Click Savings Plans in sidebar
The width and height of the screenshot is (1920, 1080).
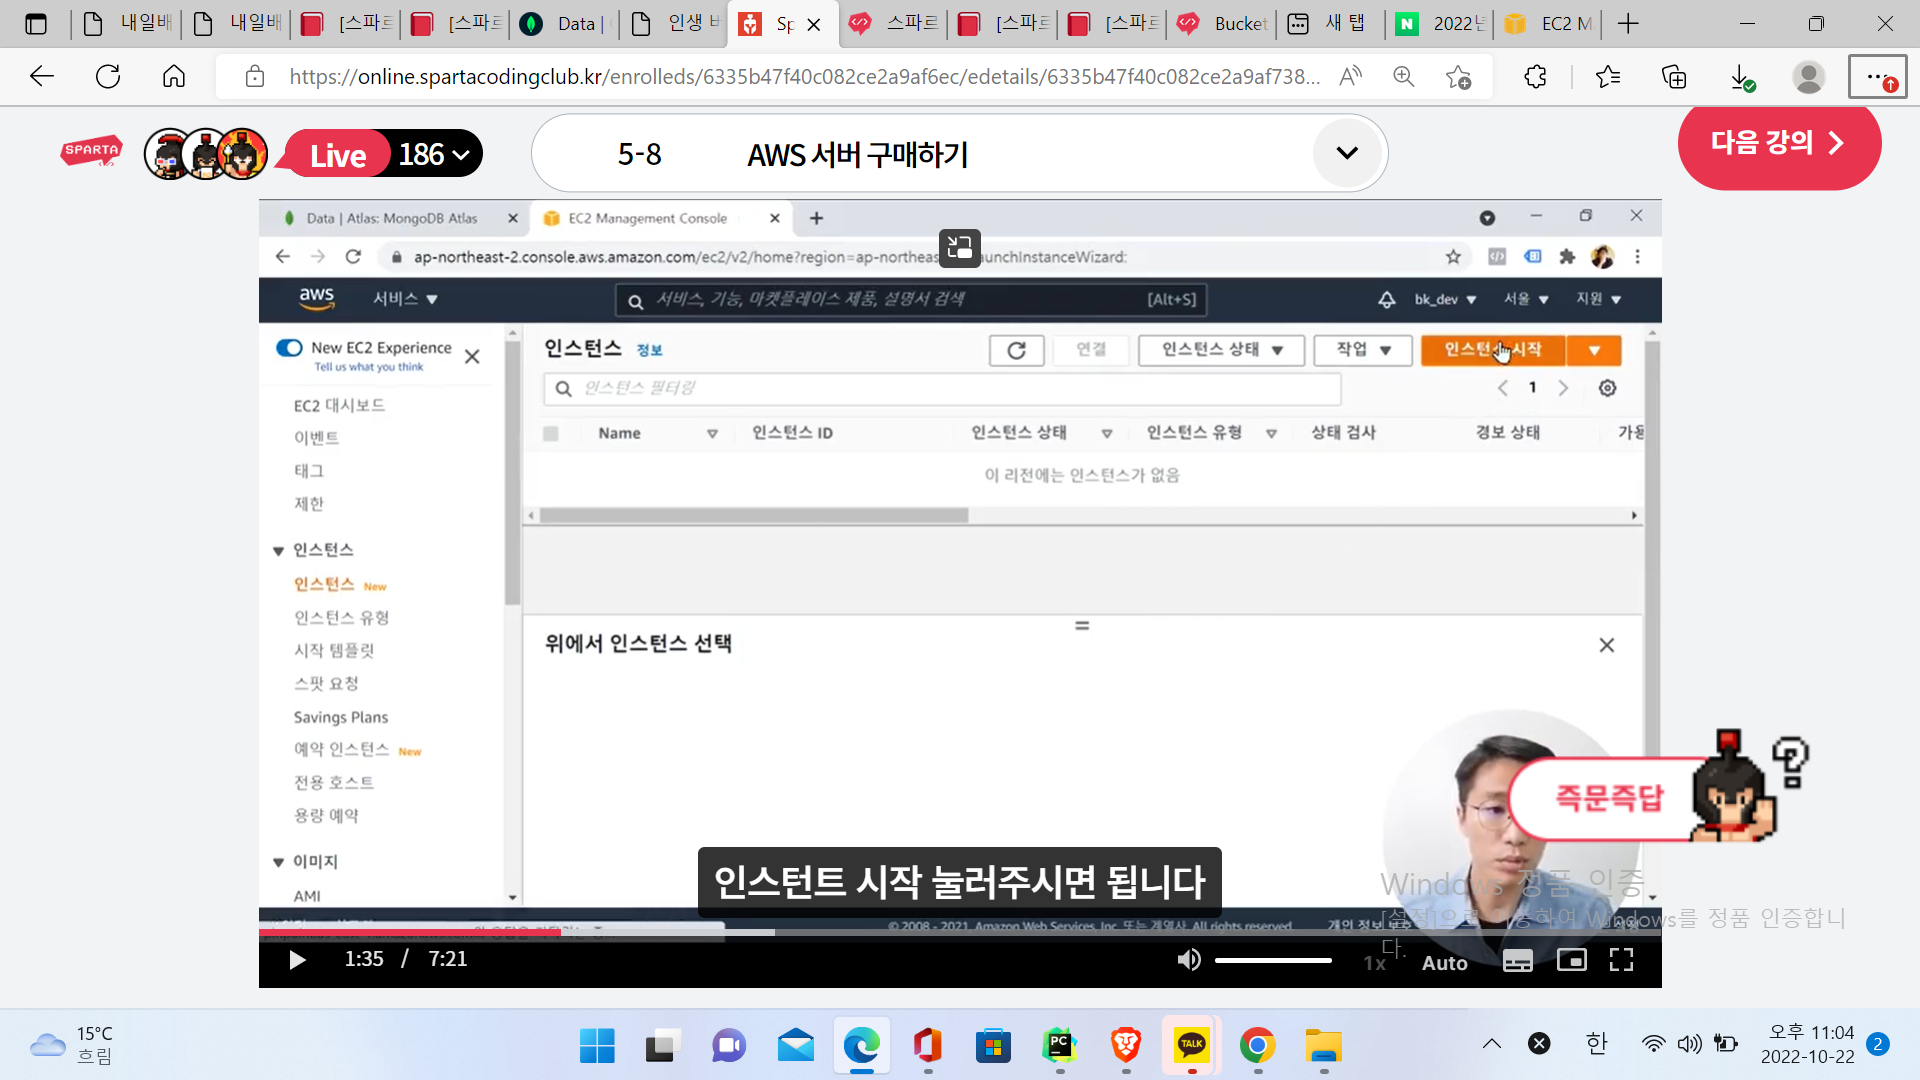340,717
